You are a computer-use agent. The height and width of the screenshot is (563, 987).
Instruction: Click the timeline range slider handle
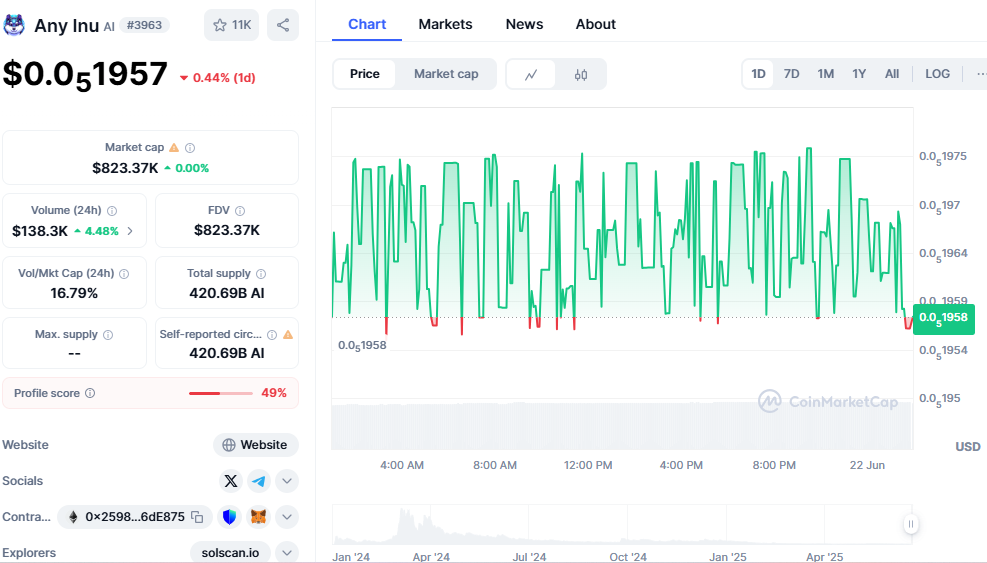pyautogui.click(x=910, y=524)
